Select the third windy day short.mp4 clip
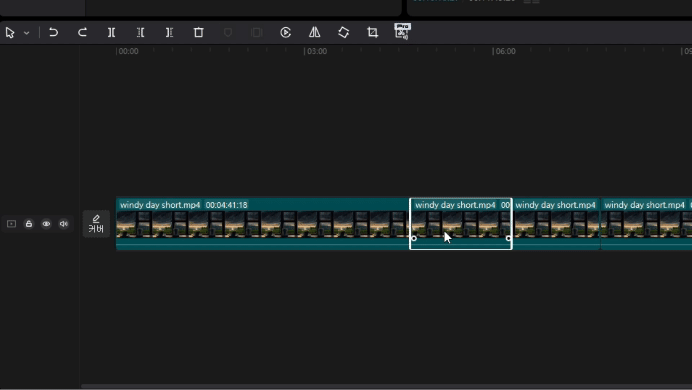Screen dimensions: 692x390 pyautogui.click(x=556, y=224)
